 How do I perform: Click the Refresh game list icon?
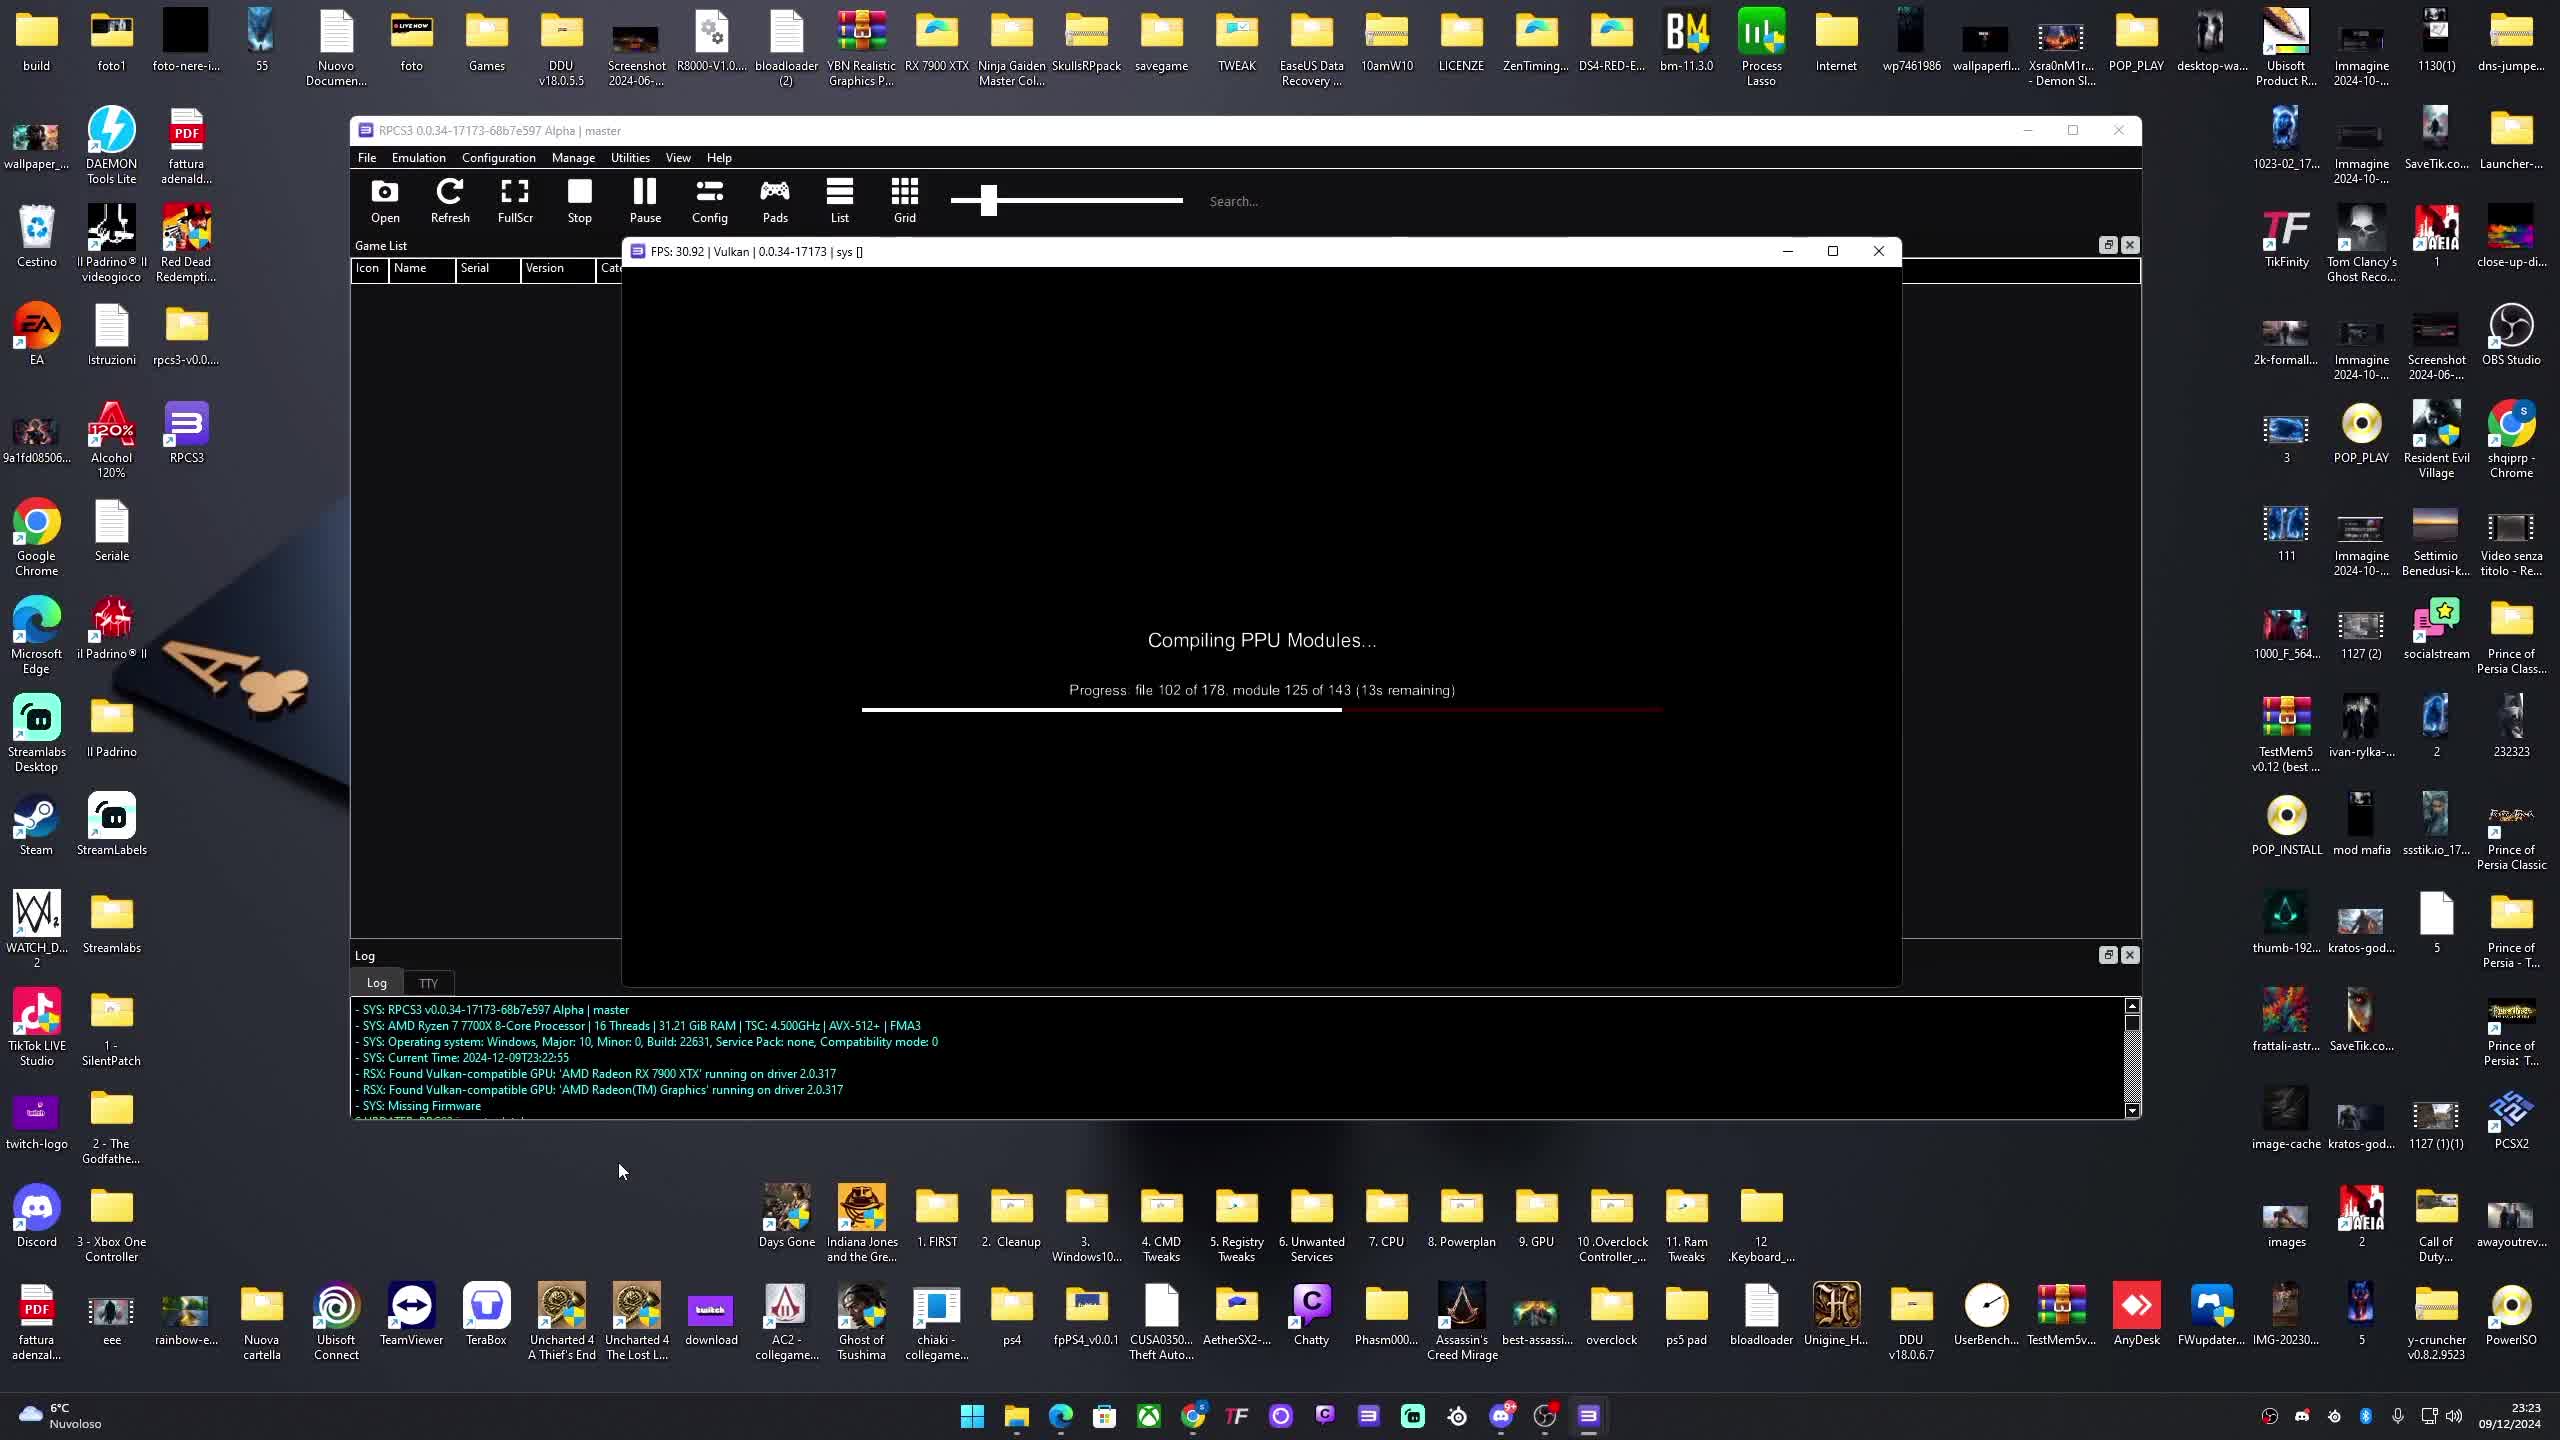(450, 201)
